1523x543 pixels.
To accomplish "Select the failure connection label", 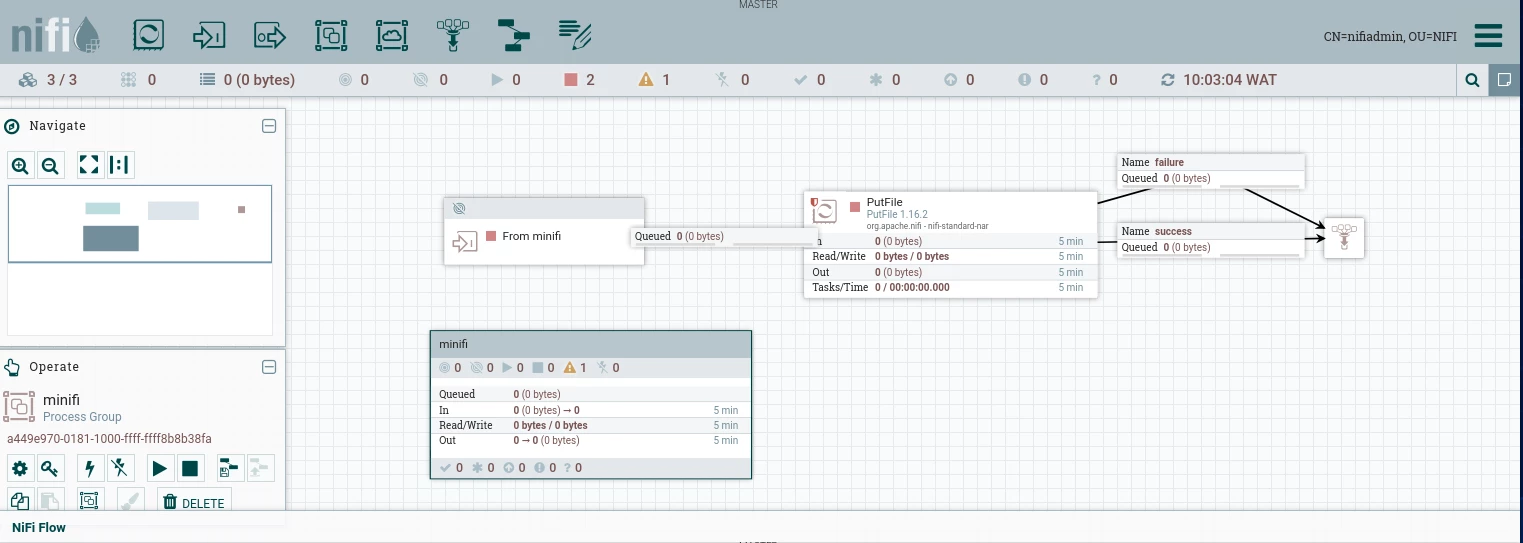I will coord(1210,170).
